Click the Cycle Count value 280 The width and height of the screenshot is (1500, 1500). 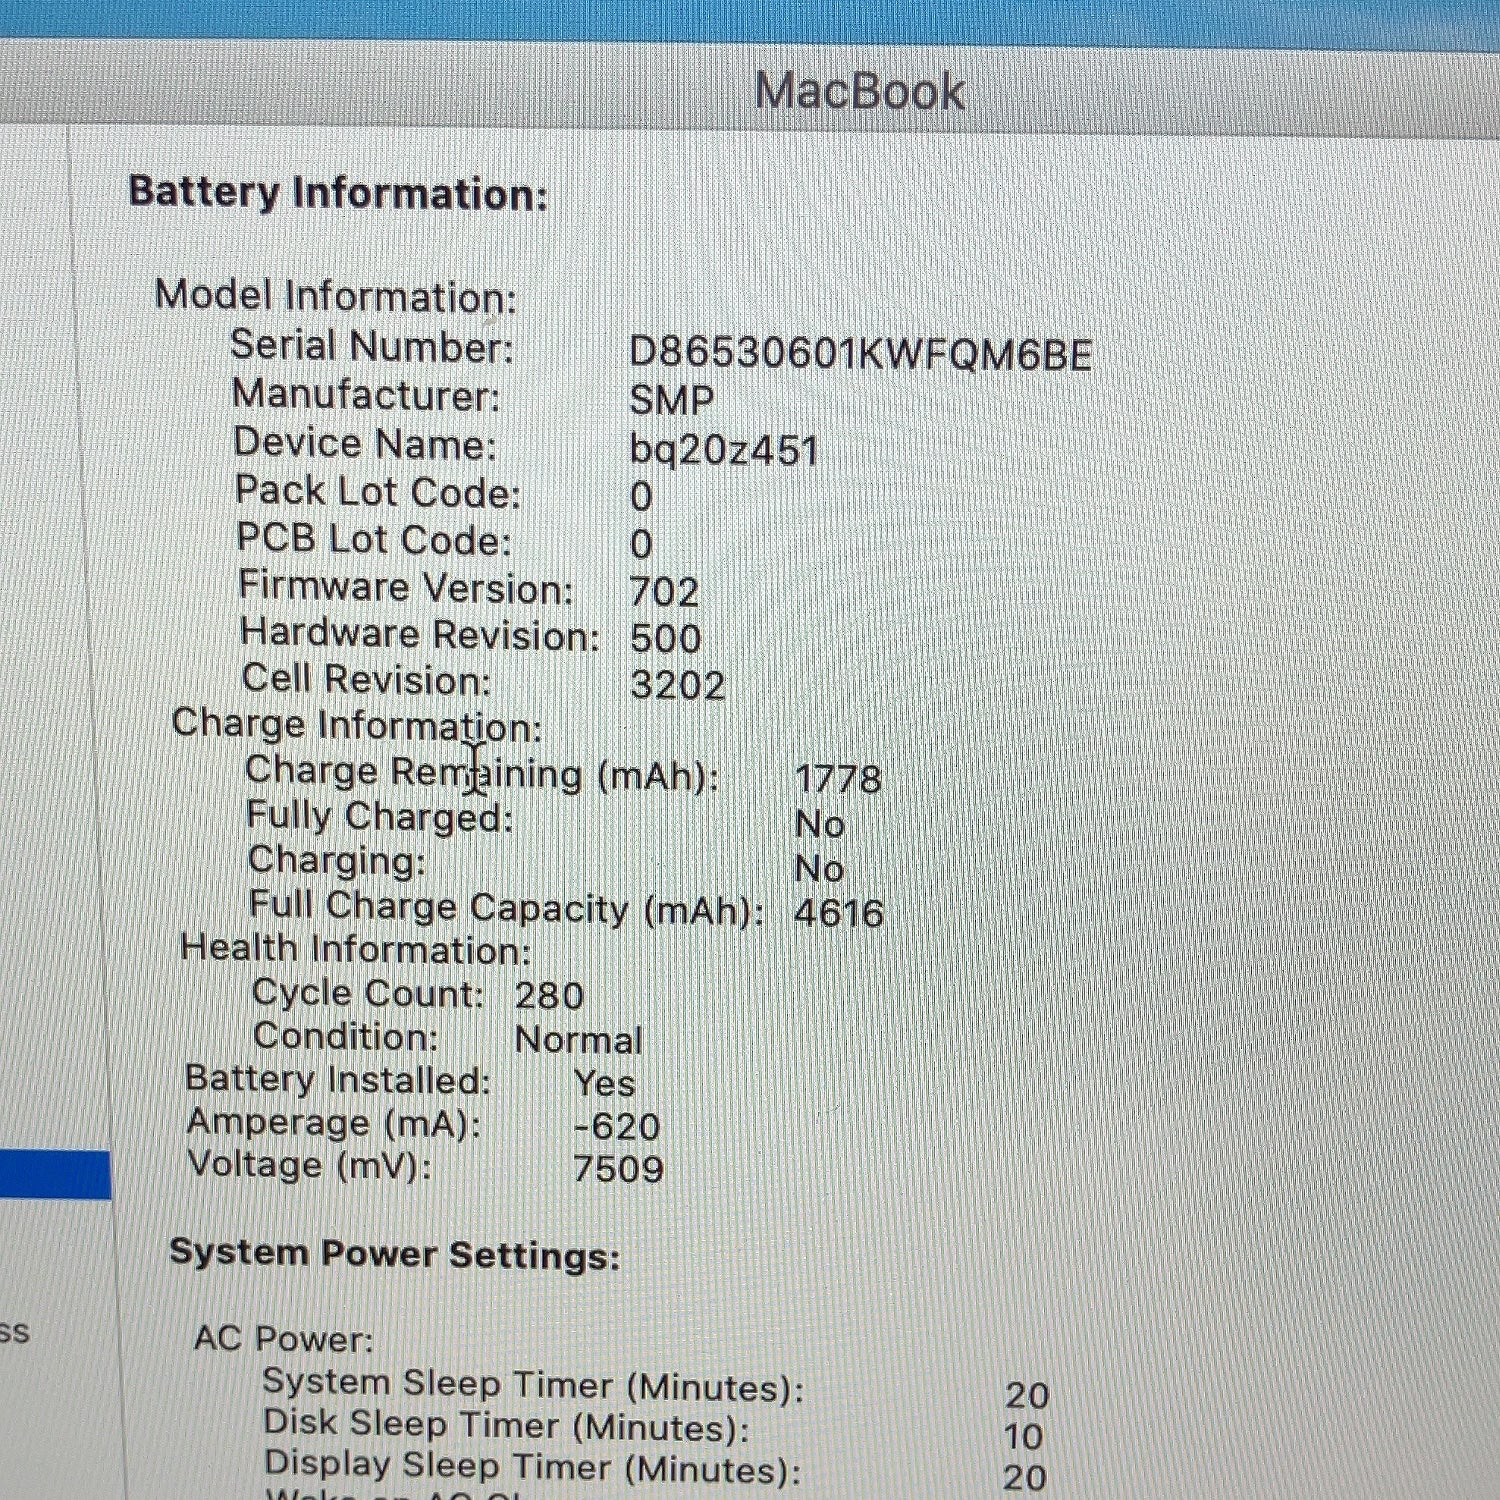click(x=549, y=995)
